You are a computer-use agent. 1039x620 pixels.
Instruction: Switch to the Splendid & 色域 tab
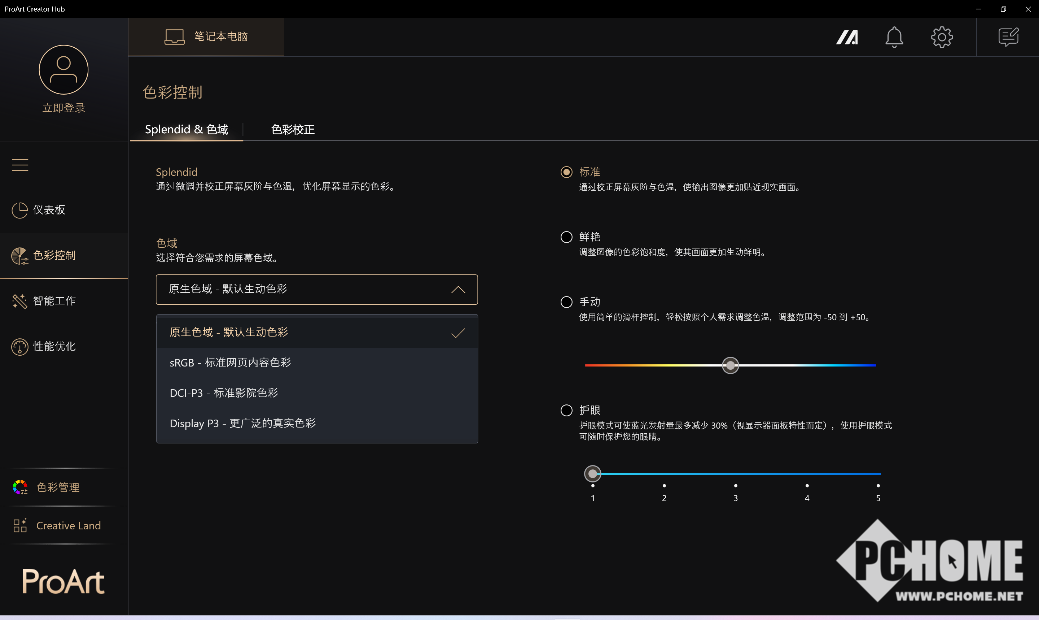(186, 129)
